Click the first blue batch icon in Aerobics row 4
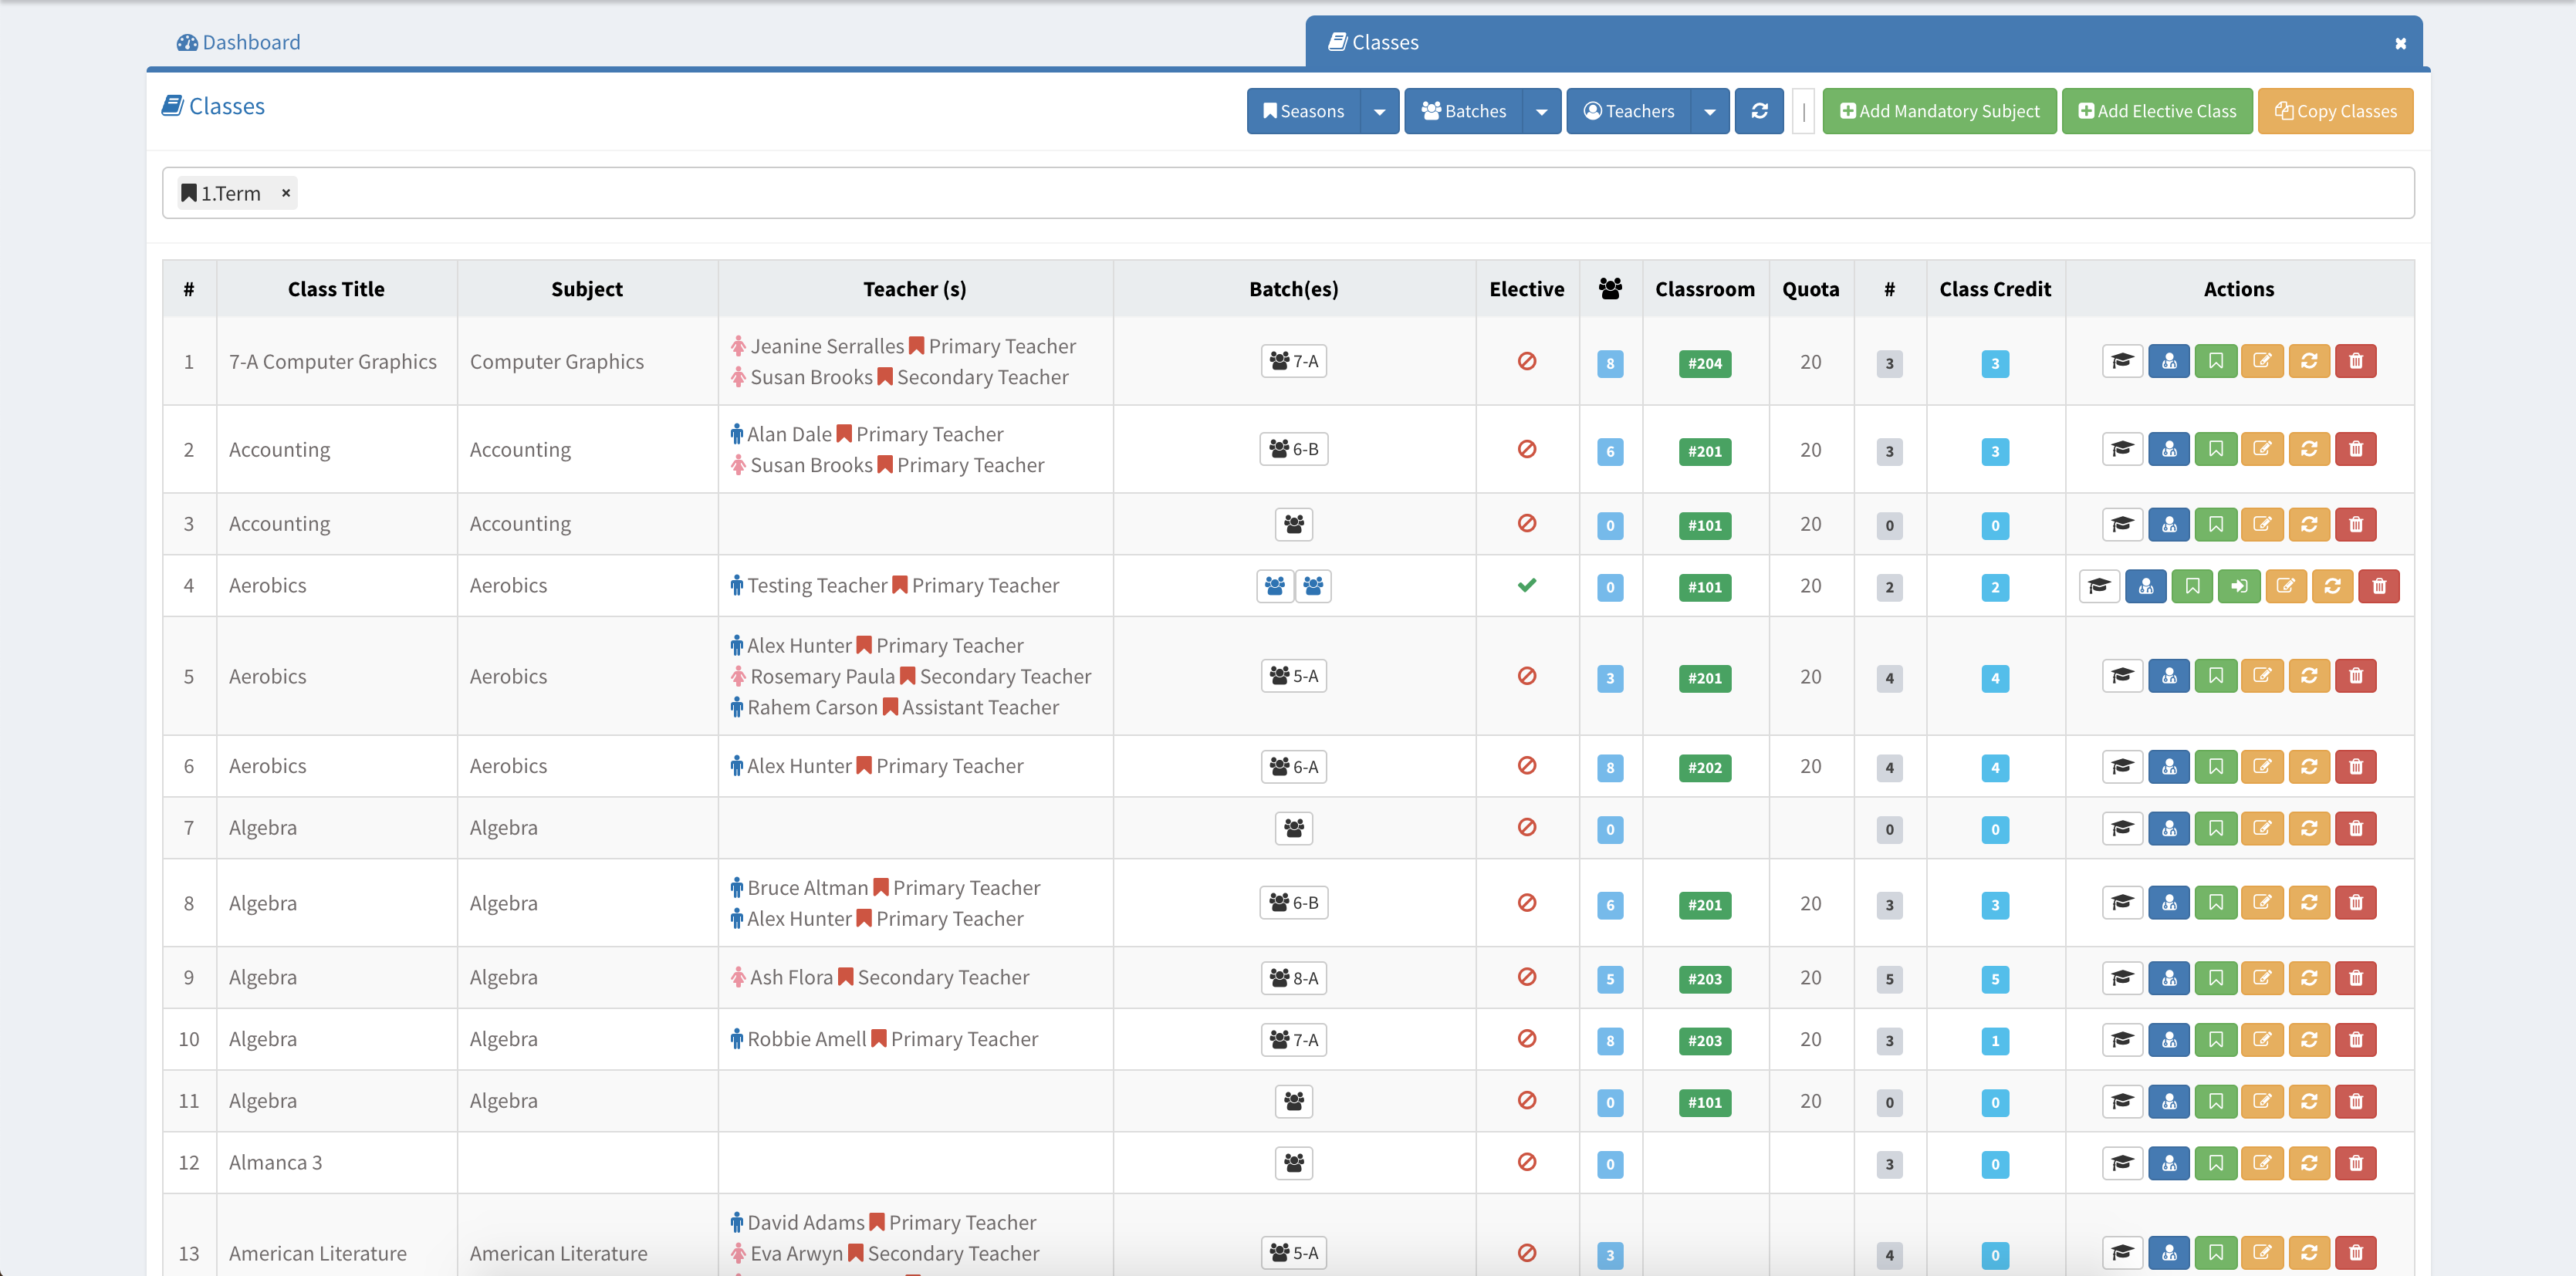2576x1276 pixels. tap(1275, 586)
